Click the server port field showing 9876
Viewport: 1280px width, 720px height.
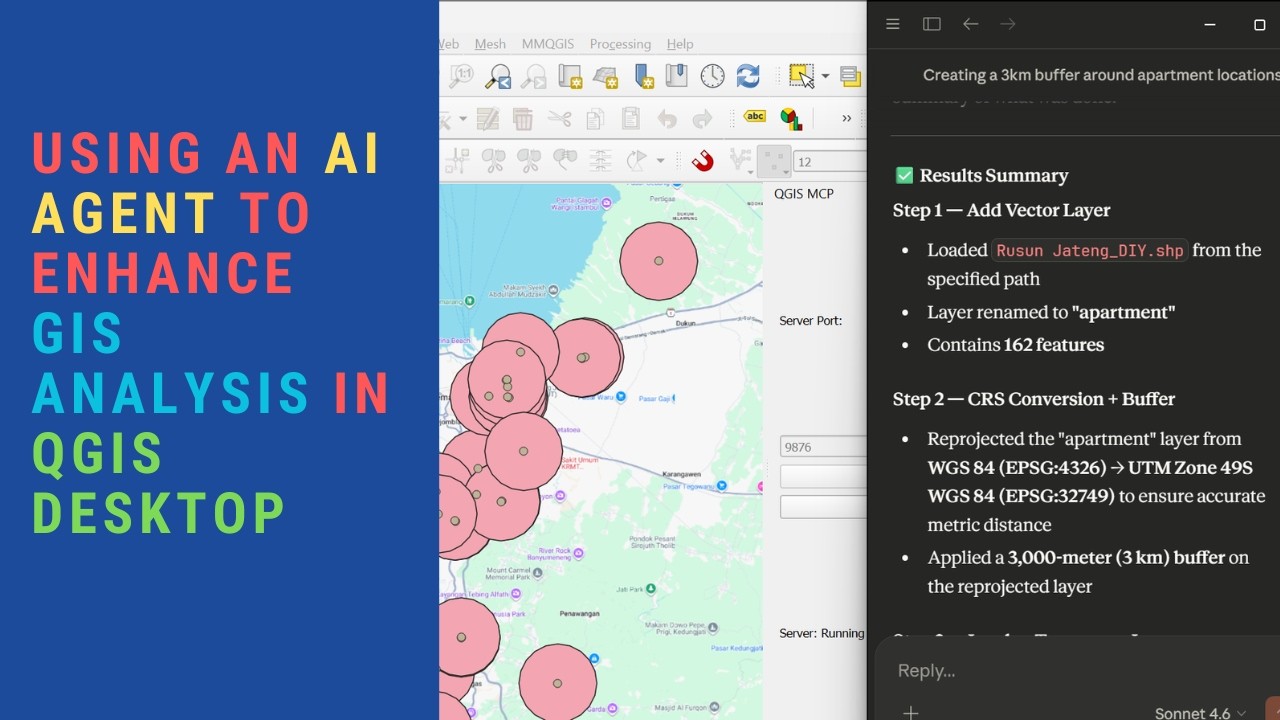tap(823, 446)
